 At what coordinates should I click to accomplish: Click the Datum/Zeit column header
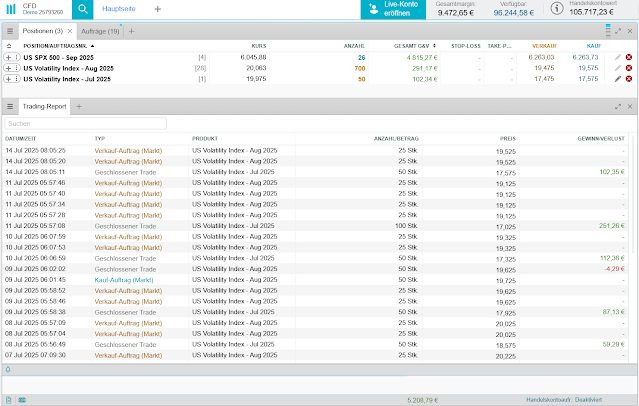click(20, 139)
